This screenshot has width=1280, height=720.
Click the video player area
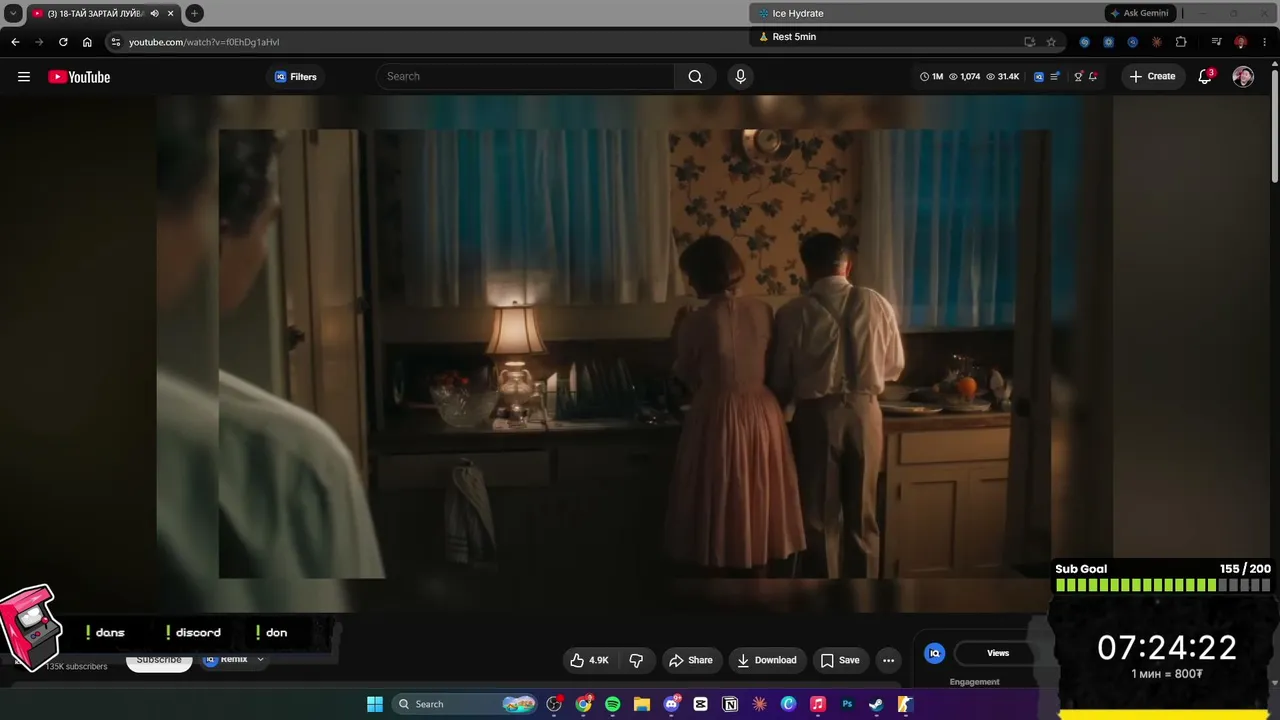(x=634, y=353)
